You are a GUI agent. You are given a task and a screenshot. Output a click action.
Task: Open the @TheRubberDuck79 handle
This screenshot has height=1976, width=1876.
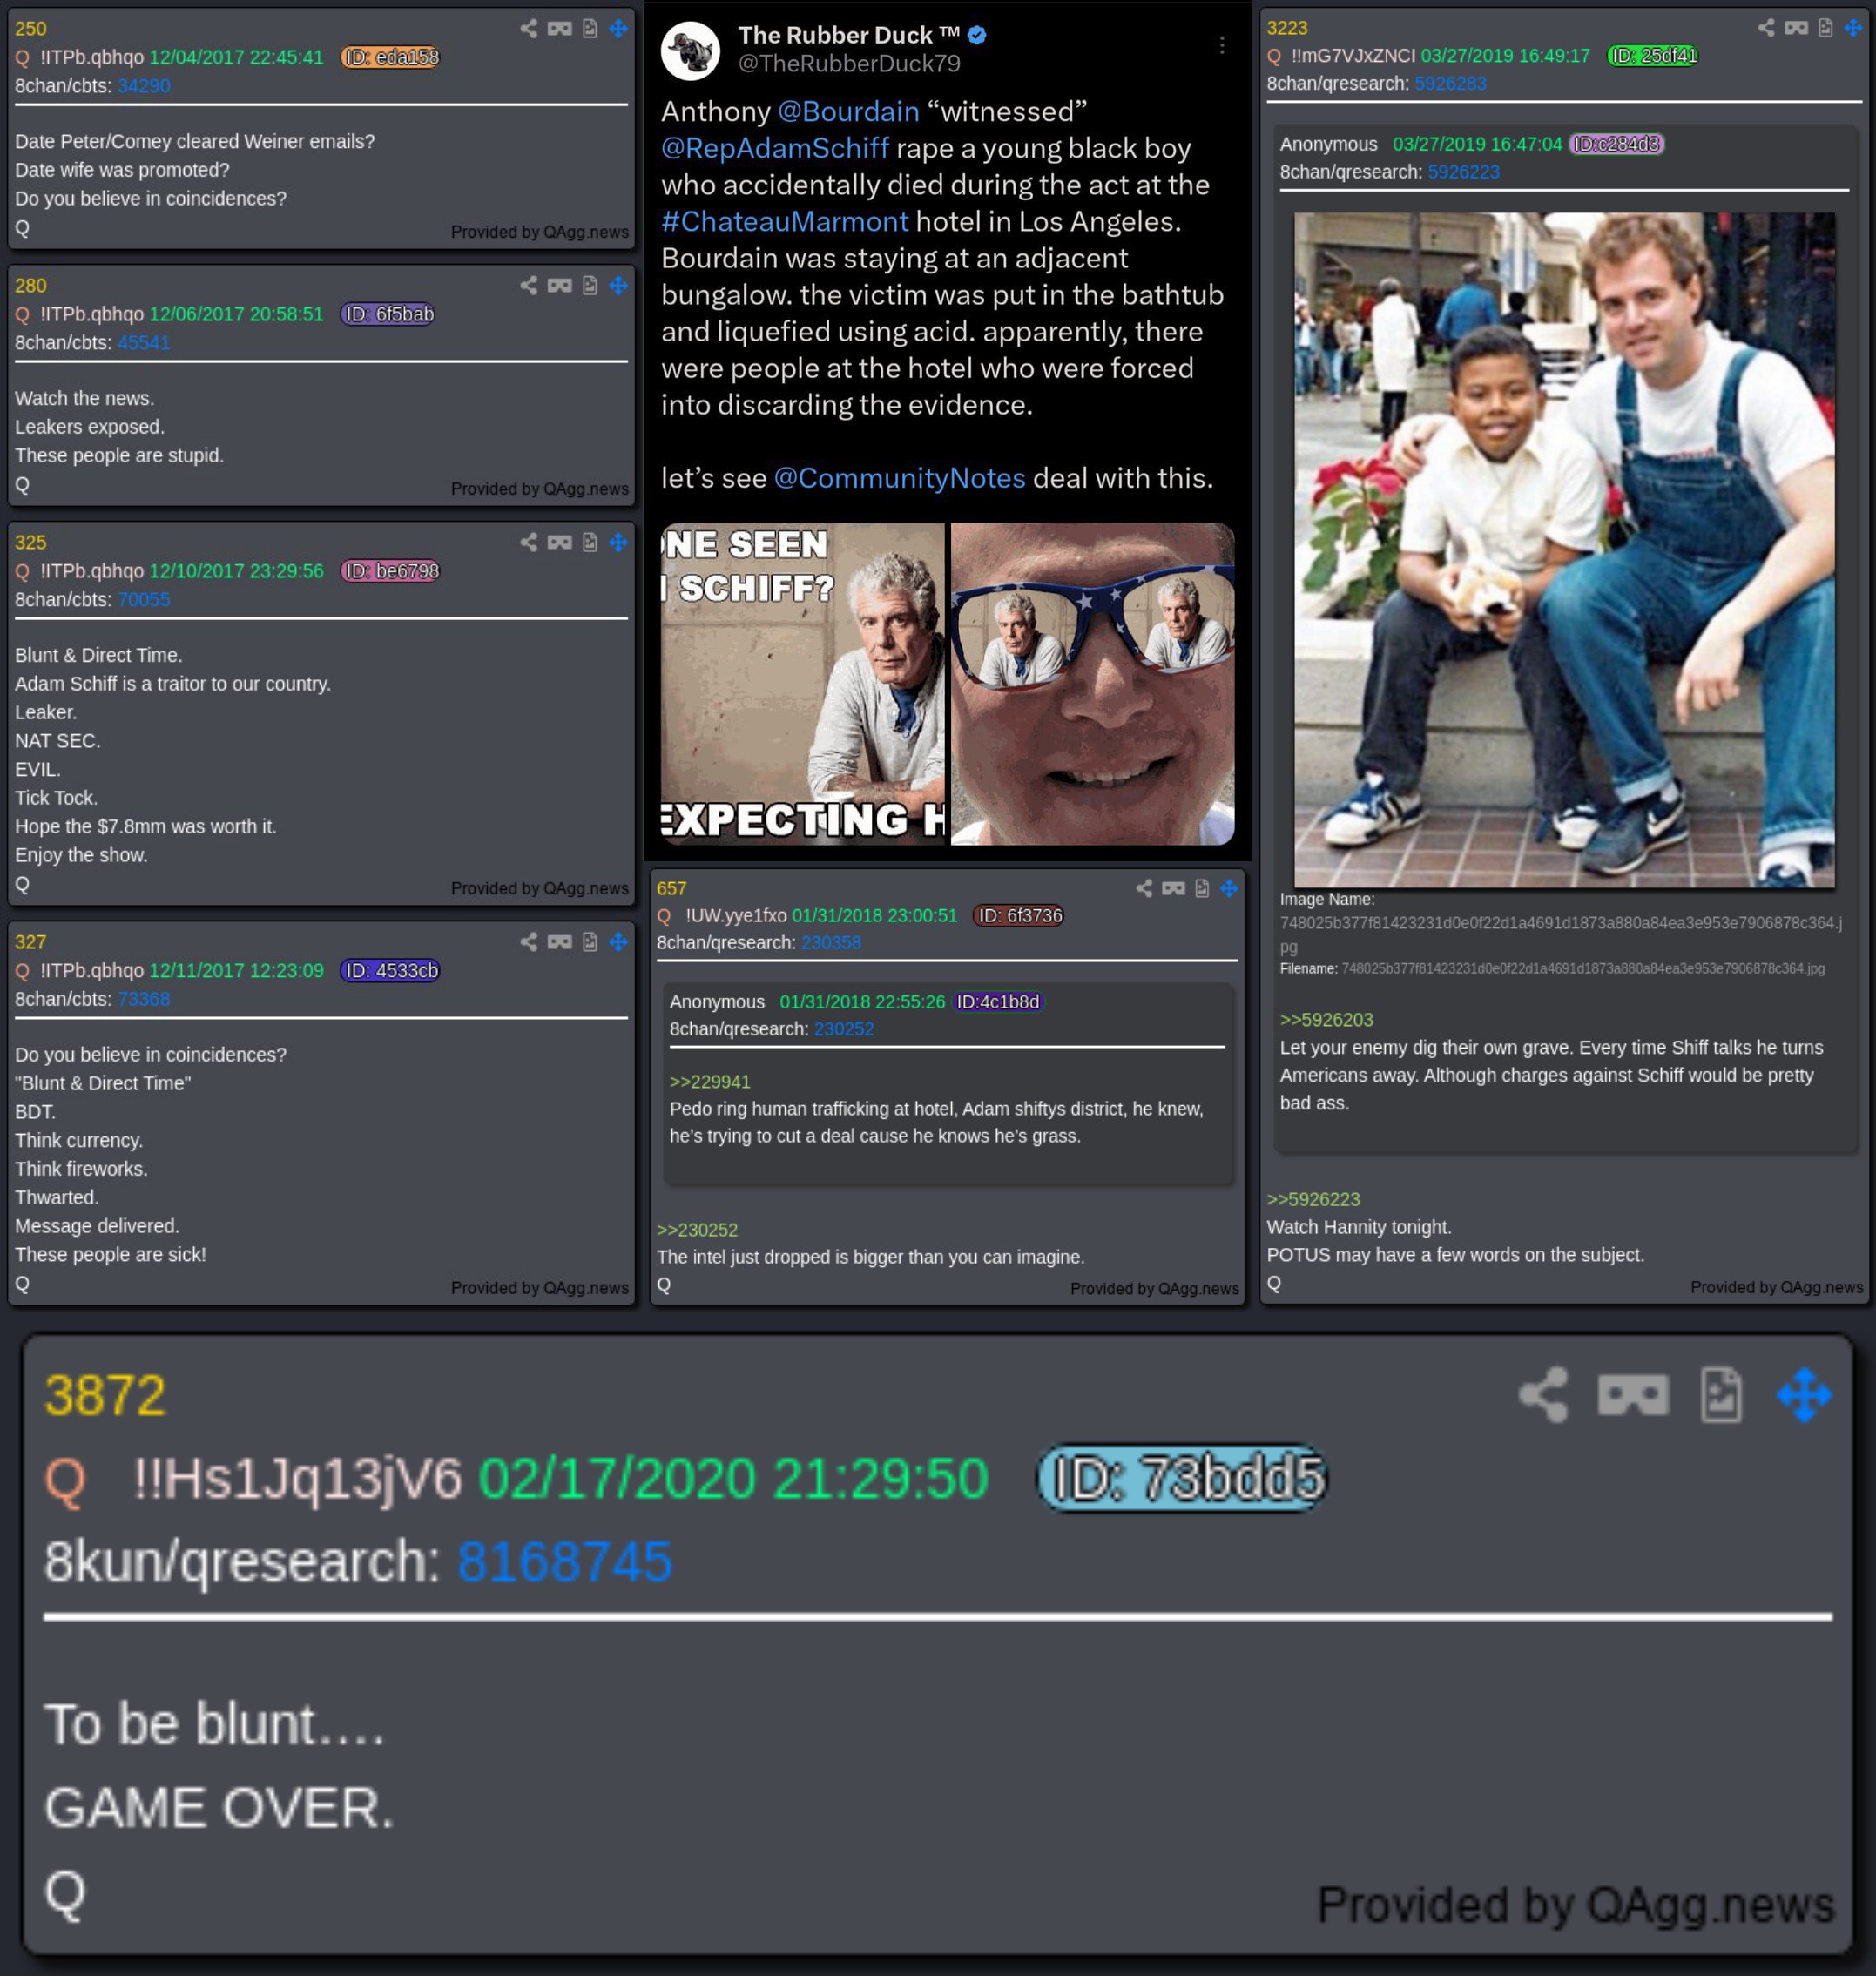(x=849, y=64)
